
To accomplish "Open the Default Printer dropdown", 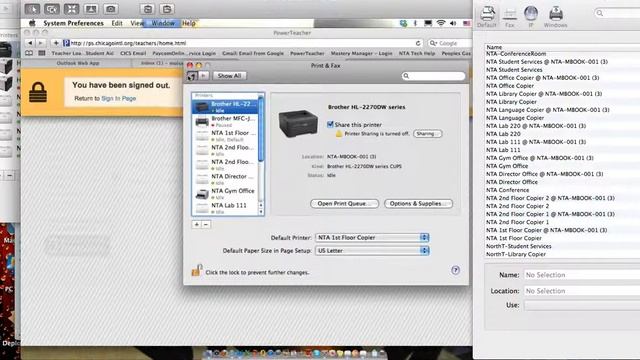I will (372, 238).
